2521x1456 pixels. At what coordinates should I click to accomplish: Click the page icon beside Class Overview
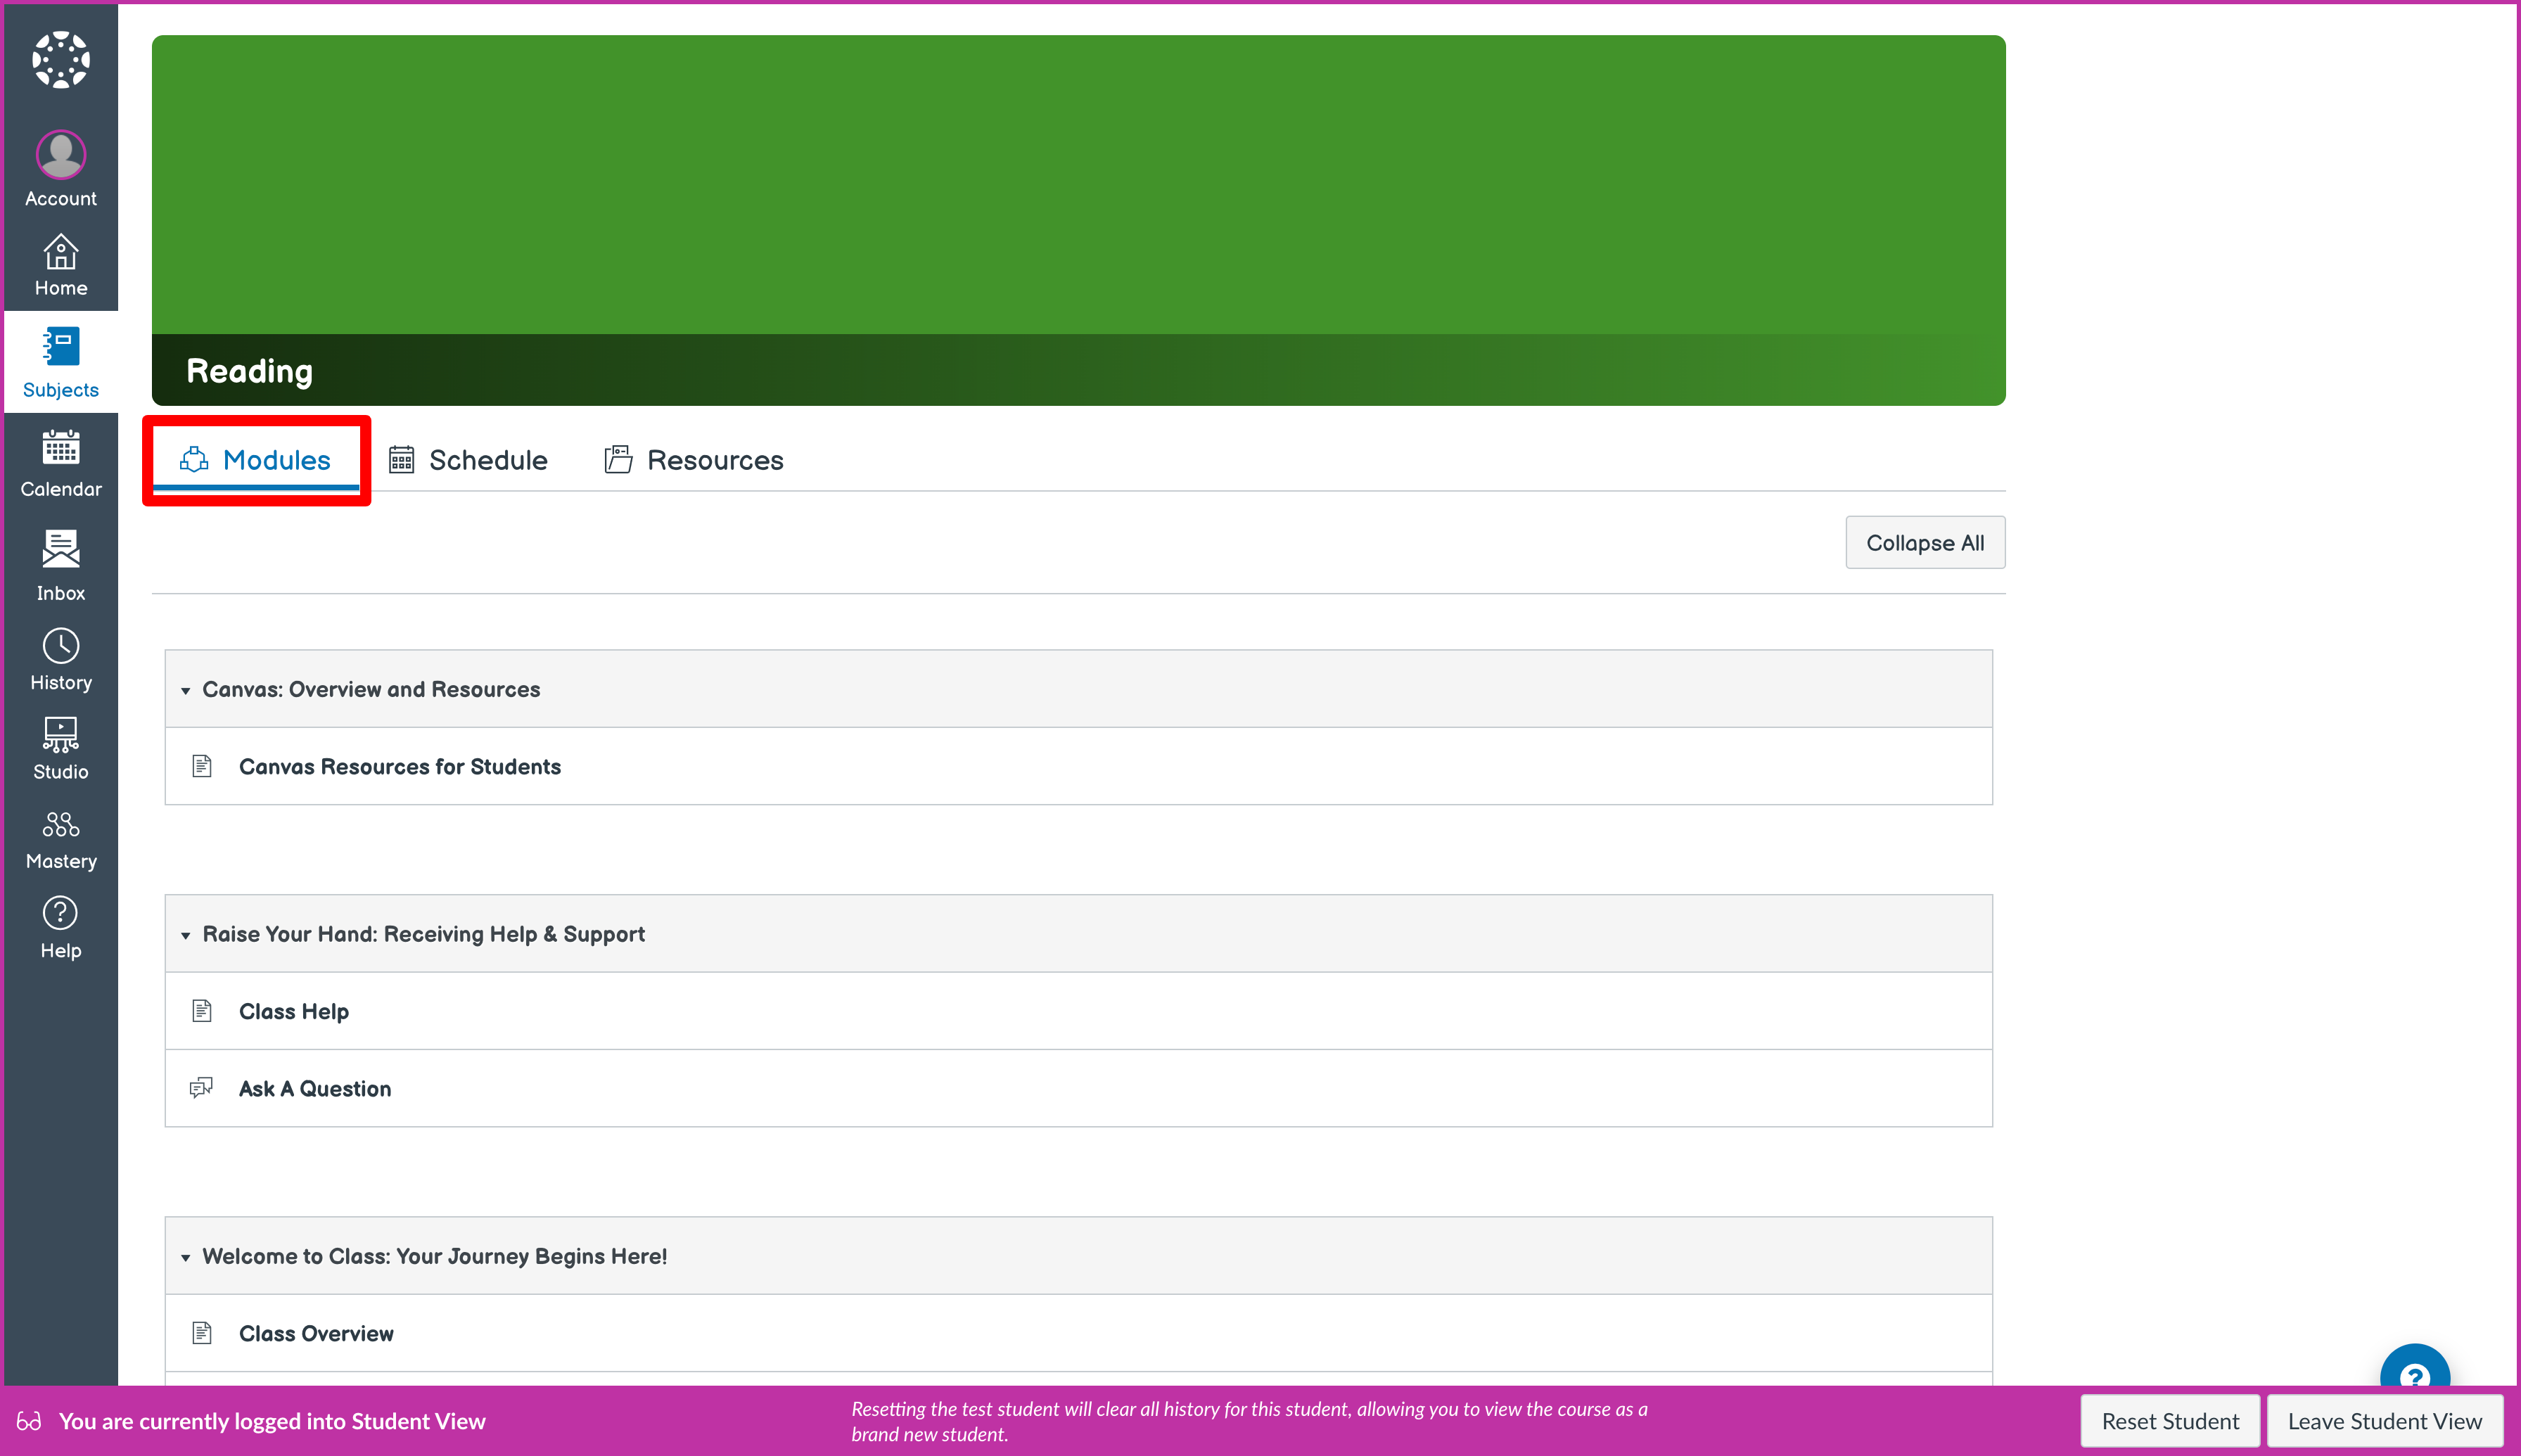pyautogui.click(x=202, y=1332)
